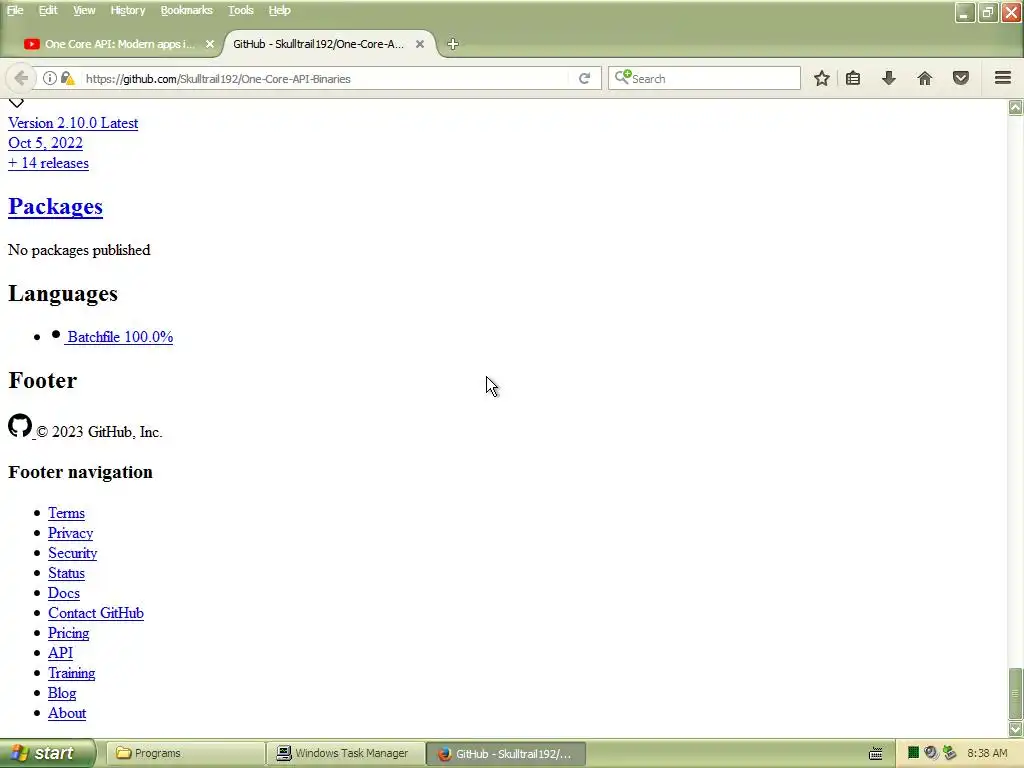Switch to Windows Task Manager in taskbar
The width and height of the screenshot is (1024, 768).
[x=346, y=754]
